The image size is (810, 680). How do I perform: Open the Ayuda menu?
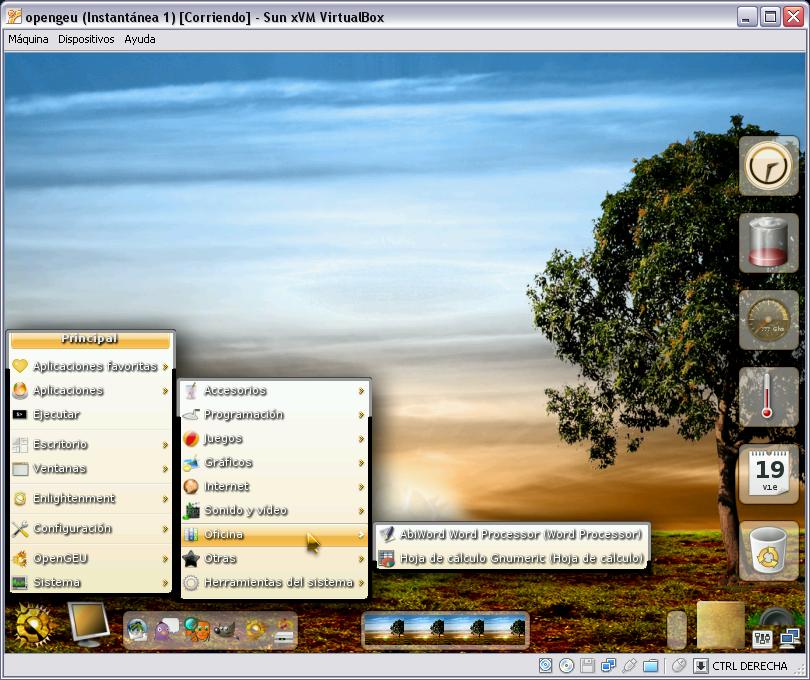point(139,39)
